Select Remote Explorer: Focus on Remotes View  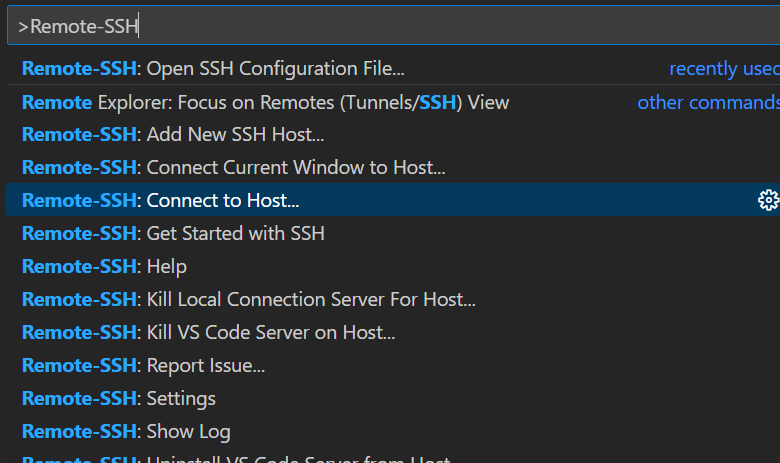tap(392, 102)
